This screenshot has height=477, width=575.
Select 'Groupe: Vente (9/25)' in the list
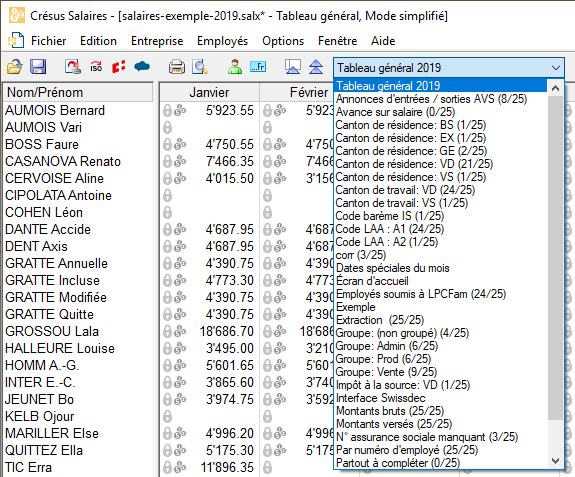[x=386, y=372]
